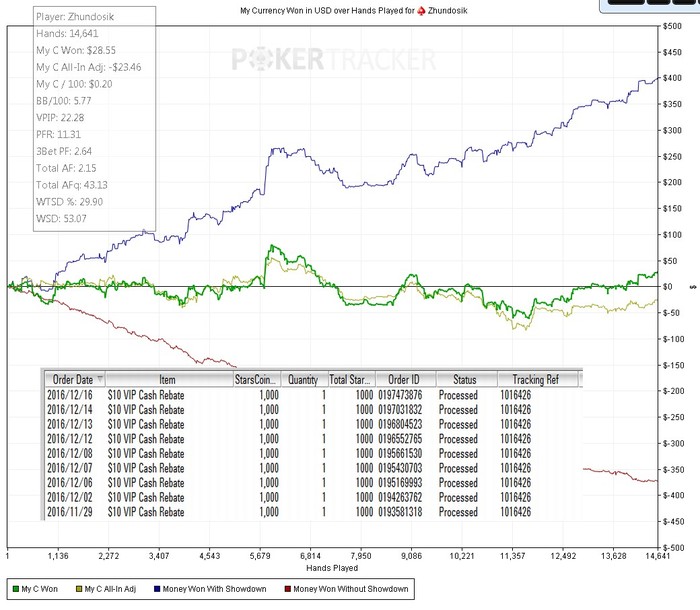Click the 5,679 hands axis label
Image resolution: width=700 pixels, height=610 pixels.
pos(260,556)
